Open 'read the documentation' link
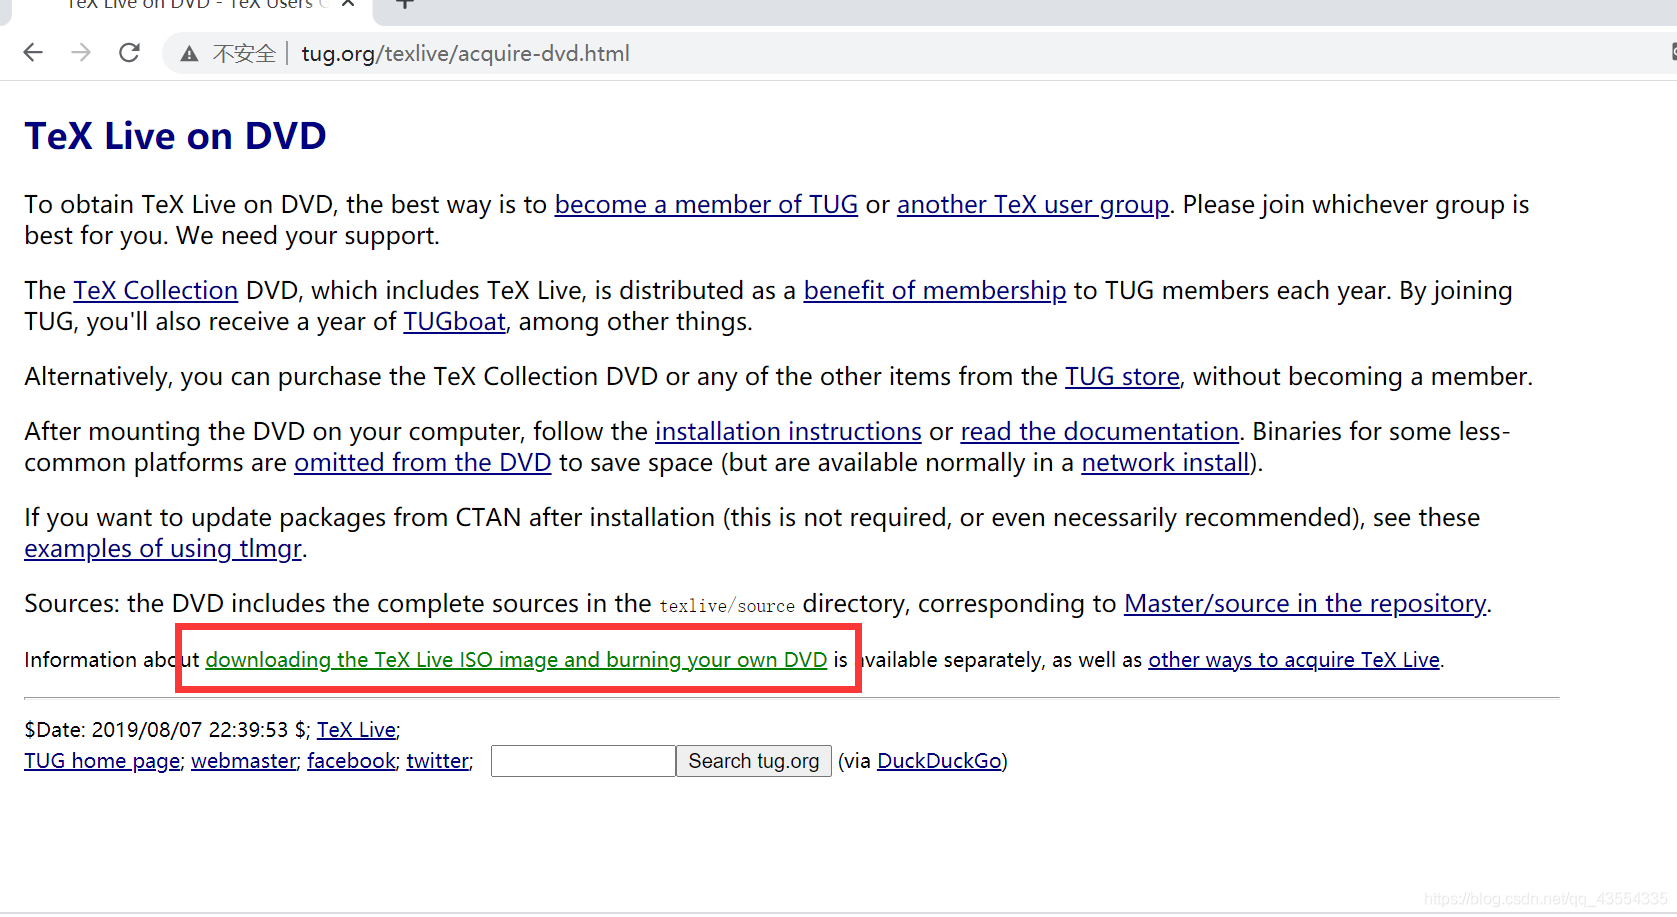Screen dimensions: 1677x917 coord(1100,432)
